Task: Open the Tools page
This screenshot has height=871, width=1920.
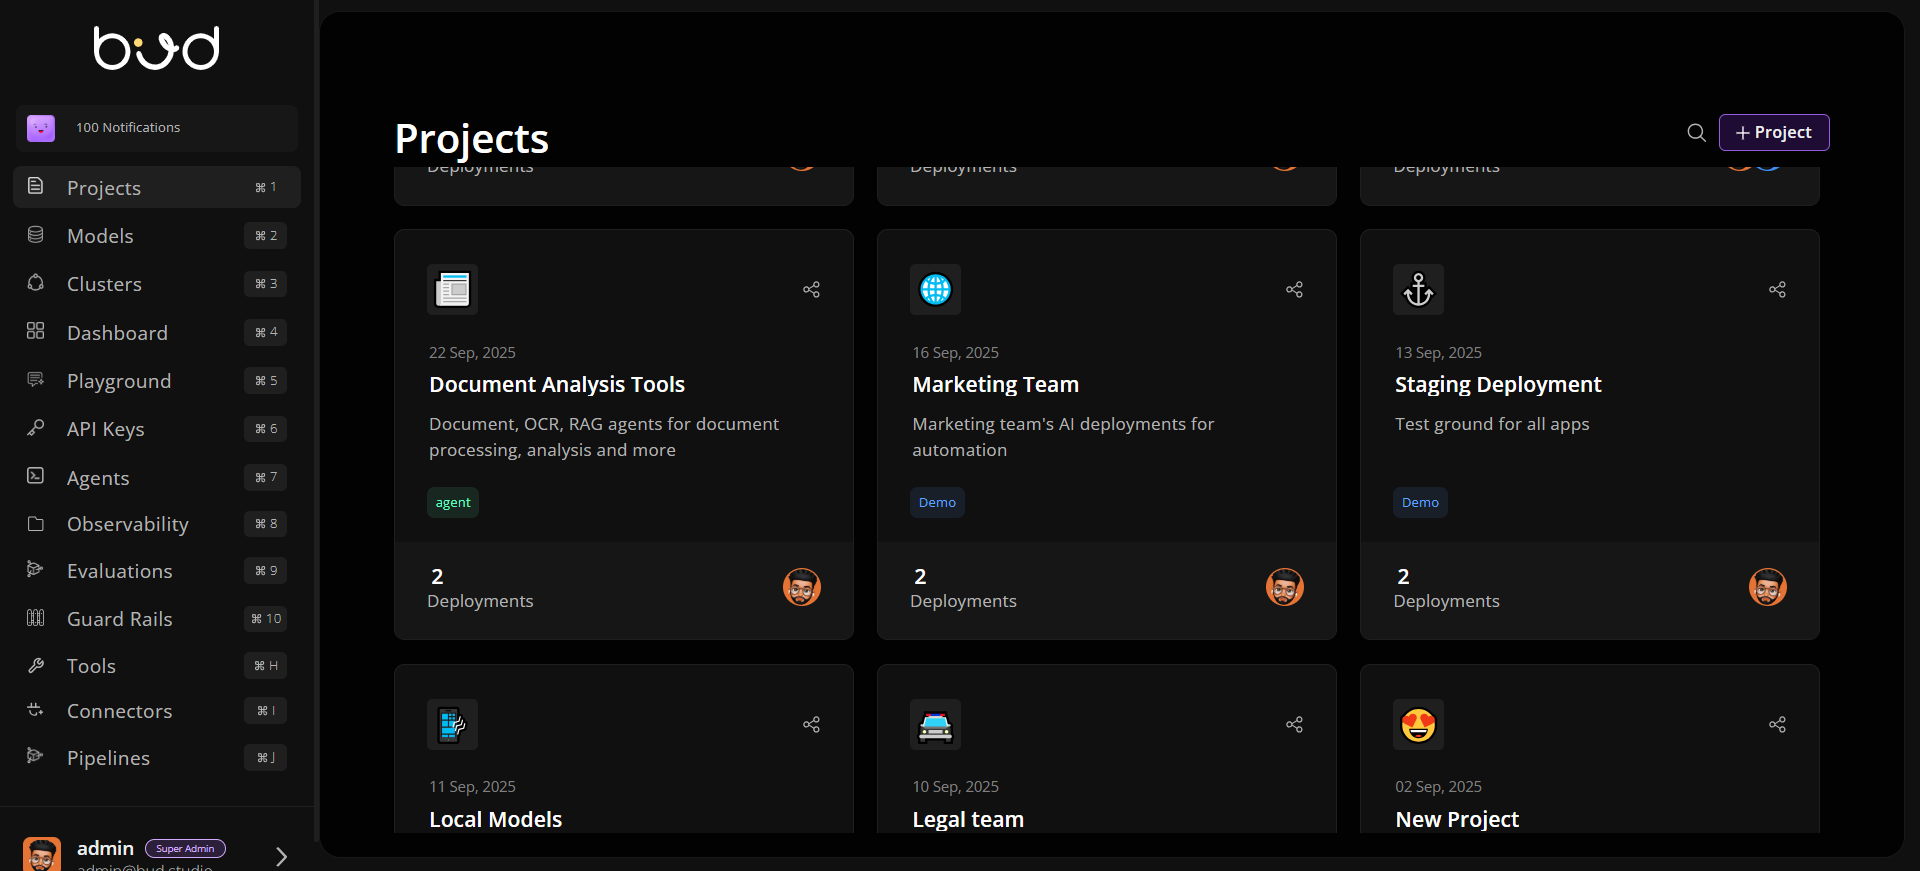Action: coord(157,665)
